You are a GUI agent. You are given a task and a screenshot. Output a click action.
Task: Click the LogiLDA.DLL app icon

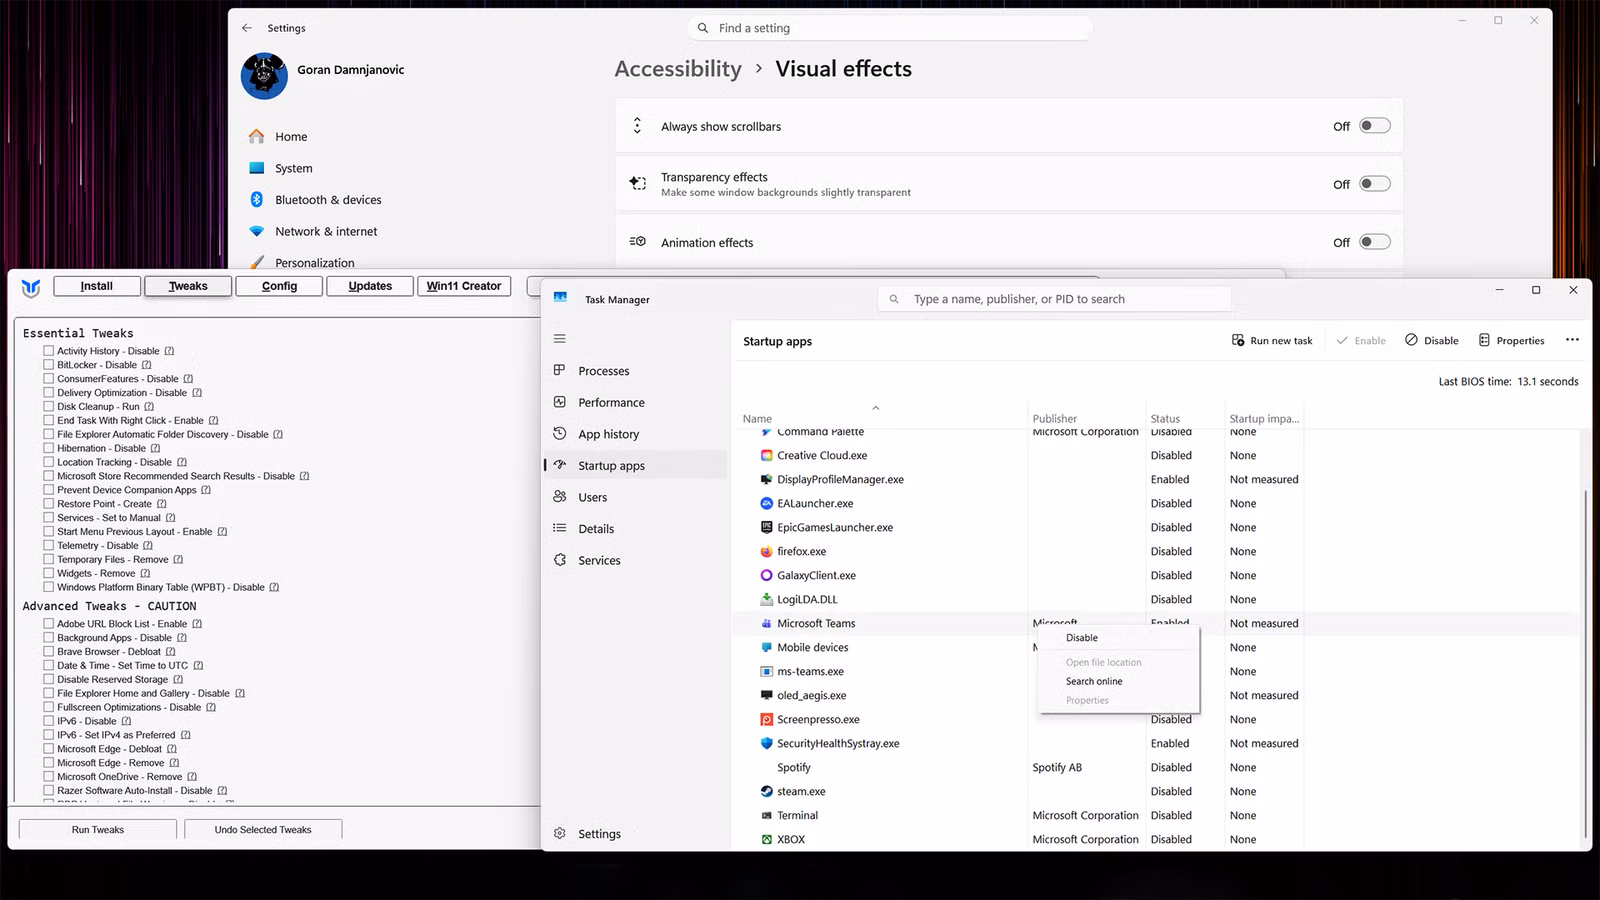click(767, 599)
